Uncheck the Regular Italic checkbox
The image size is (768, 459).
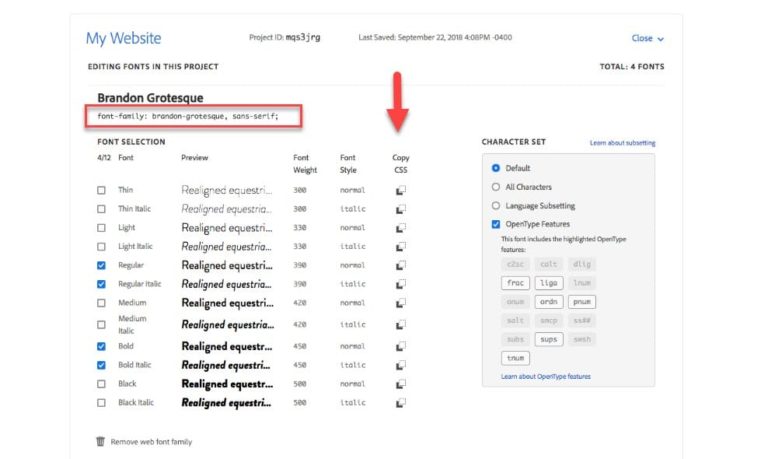click(x=101, y=284)
